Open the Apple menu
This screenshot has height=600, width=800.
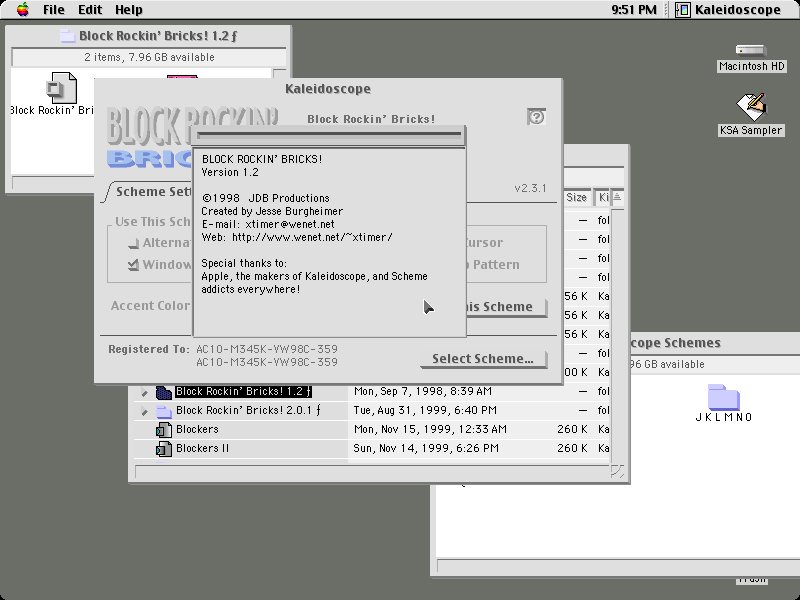tap(22, 10)
